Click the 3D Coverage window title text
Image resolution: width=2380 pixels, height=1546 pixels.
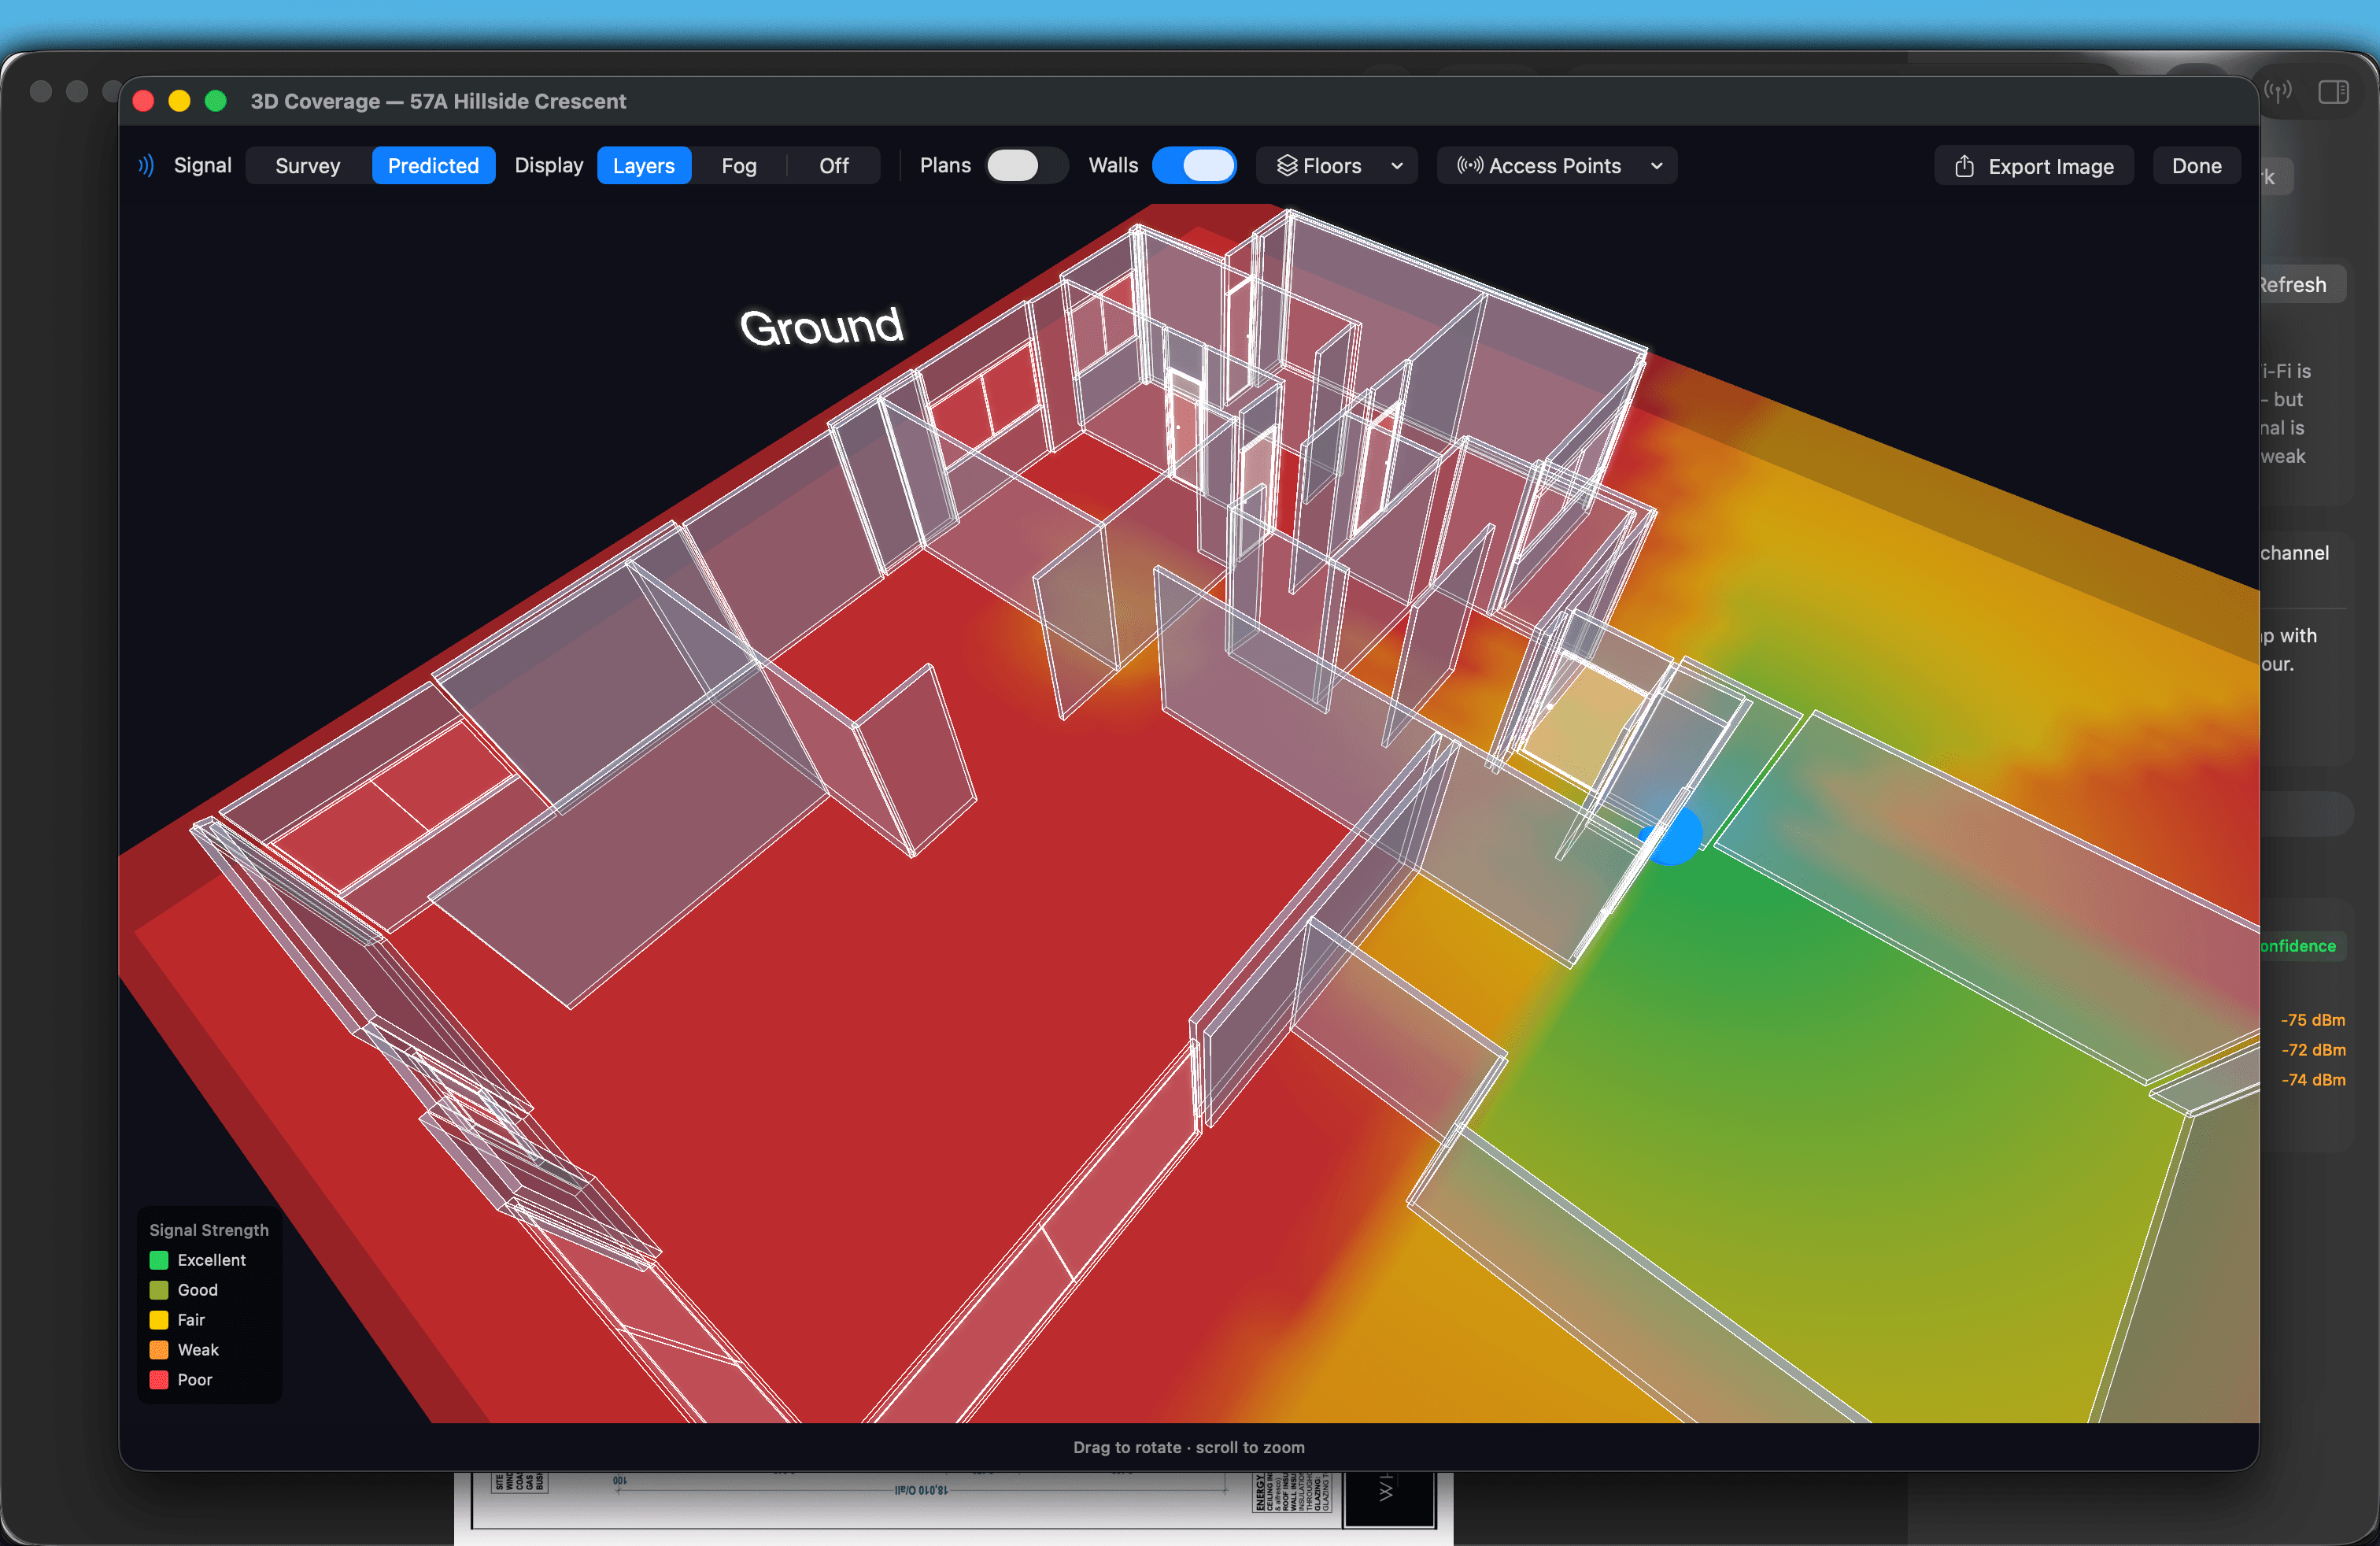(438, 101)
